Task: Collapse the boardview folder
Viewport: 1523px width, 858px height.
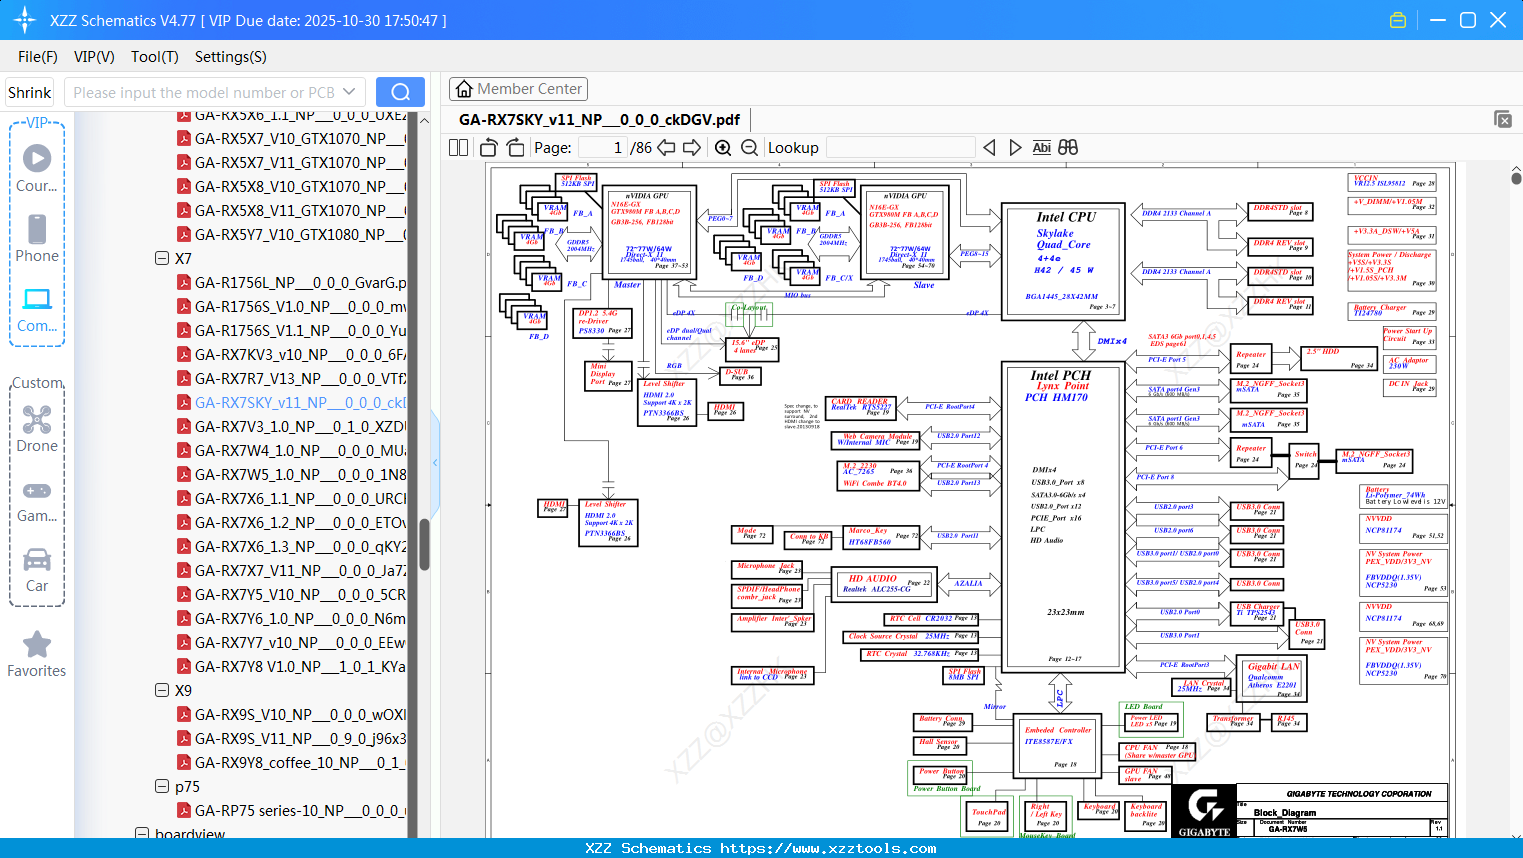Action: (x=142, y=833)
